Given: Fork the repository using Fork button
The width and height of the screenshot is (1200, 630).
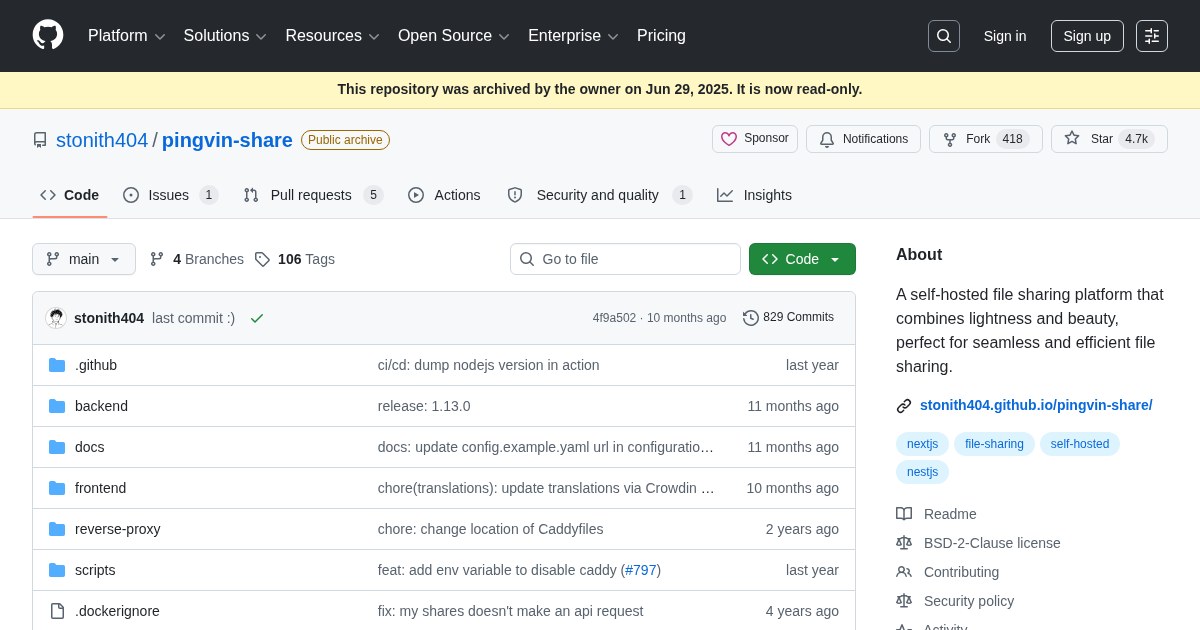Looking at the screenshot, I should click(x=985, y=139).
